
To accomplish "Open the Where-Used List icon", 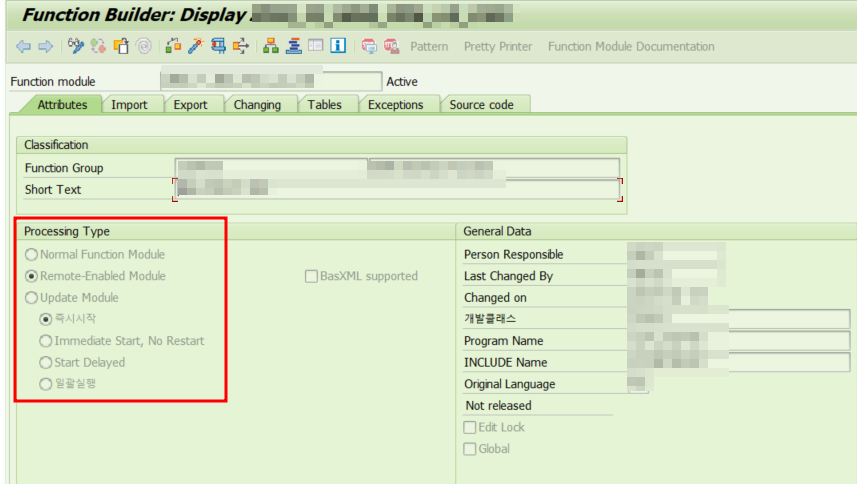I will tap(240, 46).
